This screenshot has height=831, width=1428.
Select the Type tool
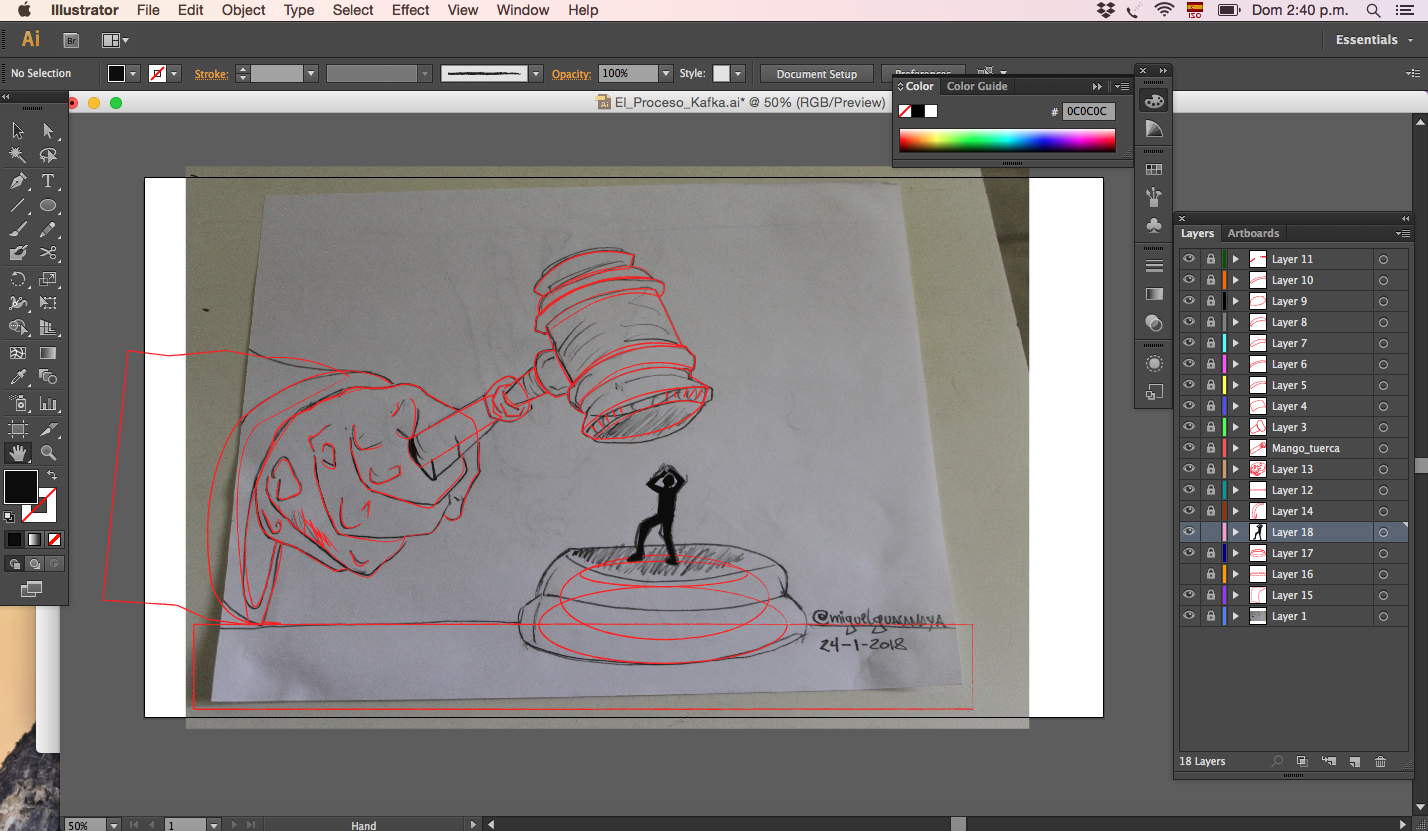48,181
